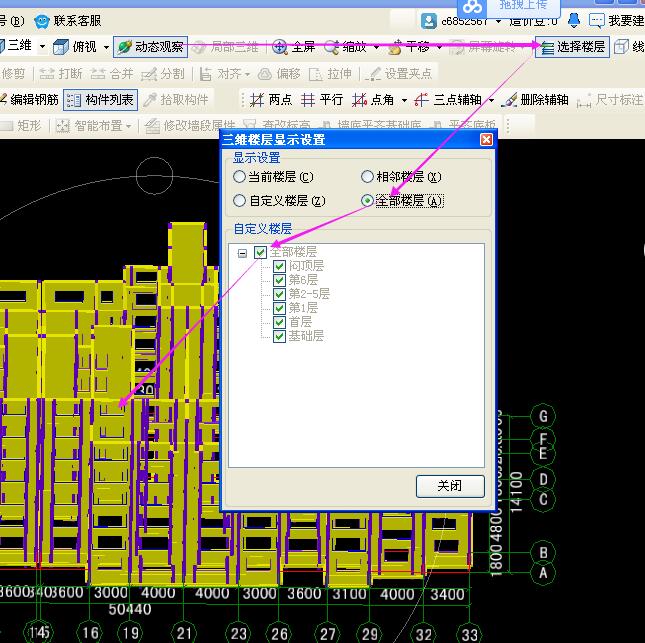The height and width of the screenshot is (643, 645).
Task: Expand the 缩放 zoom options dropdown arrow
Action: pyautogui.click(x=376, y=47)
